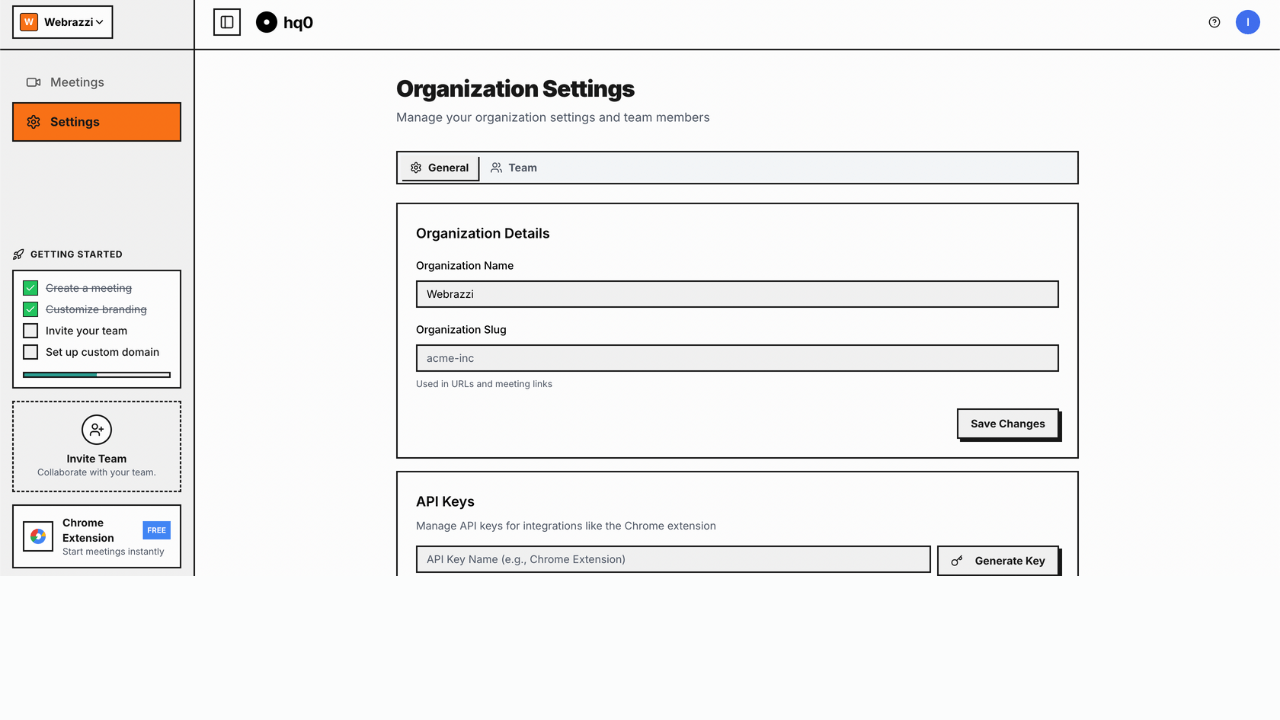This screenshot has height=720, width=1280.
Task: Click the Getting Started progress bar
Action: [x=96, y=373]
